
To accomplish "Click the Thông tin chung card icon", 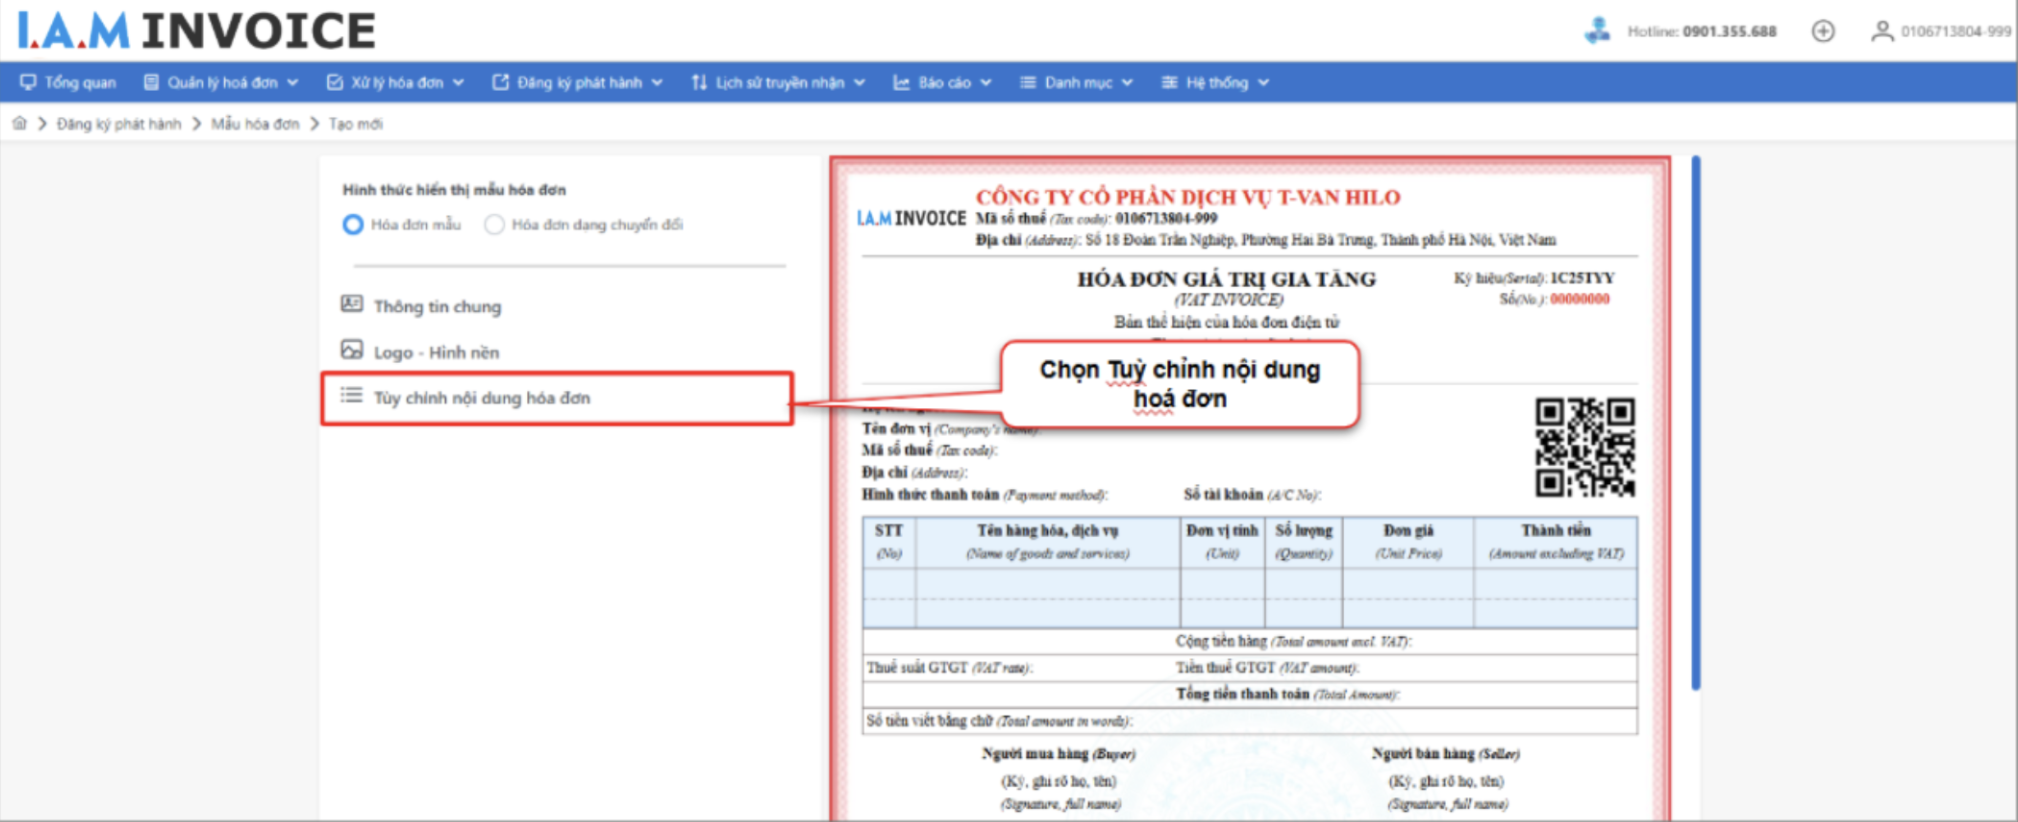I will 351,304.
